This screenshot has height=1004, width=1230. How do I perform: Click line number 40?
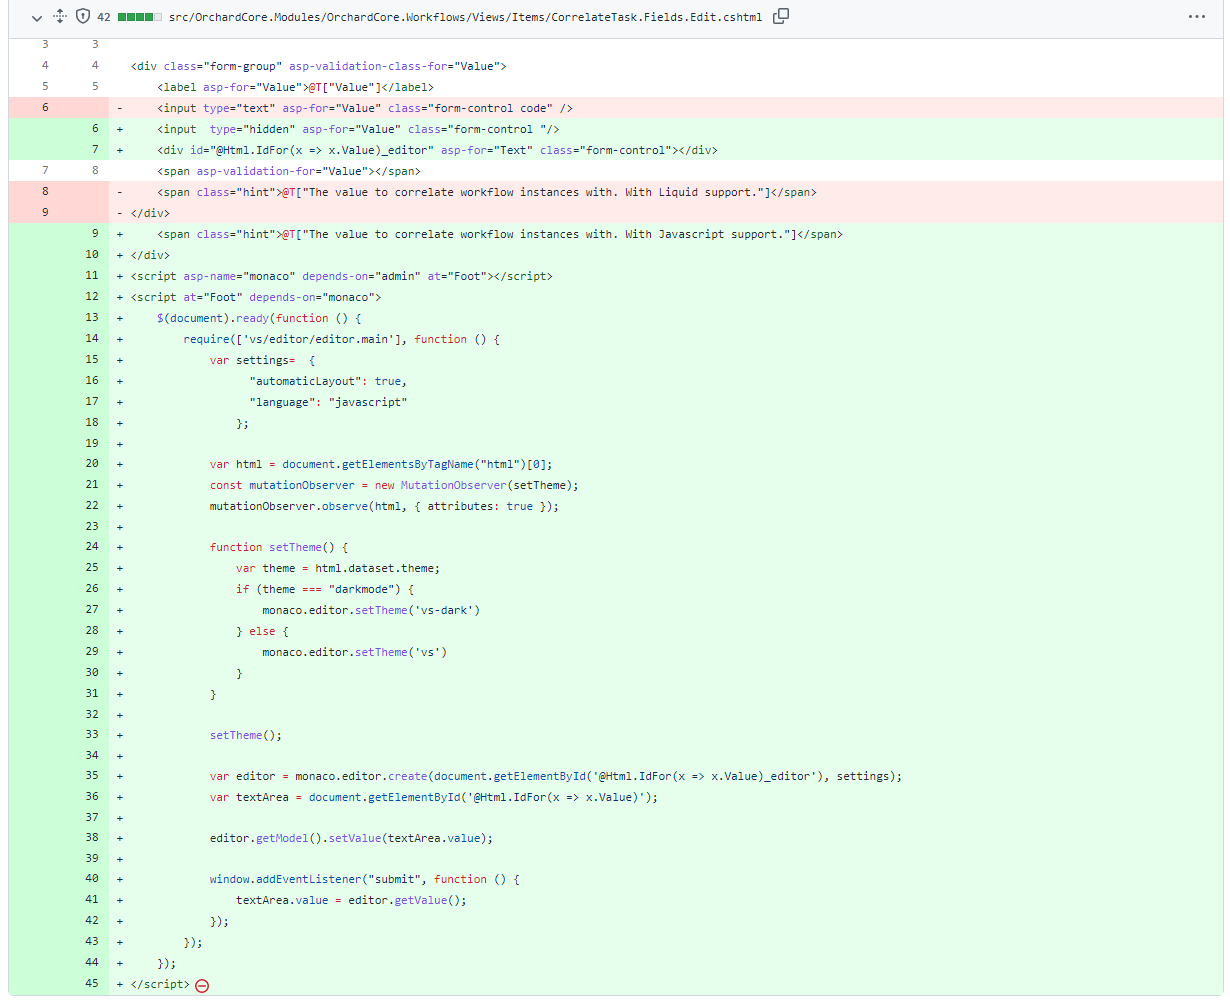[x=92, y=879]
